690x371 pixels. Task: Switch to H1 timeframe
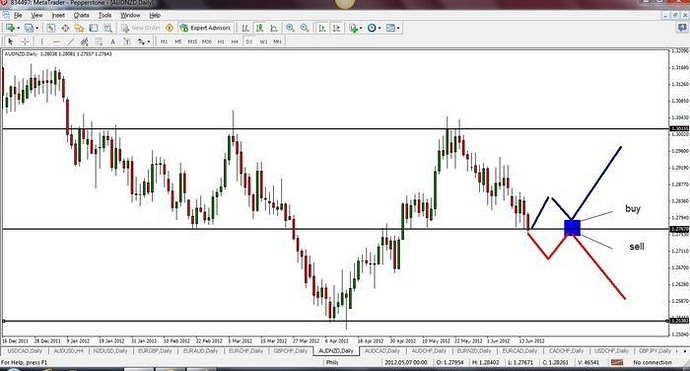[x=221, y=41]
